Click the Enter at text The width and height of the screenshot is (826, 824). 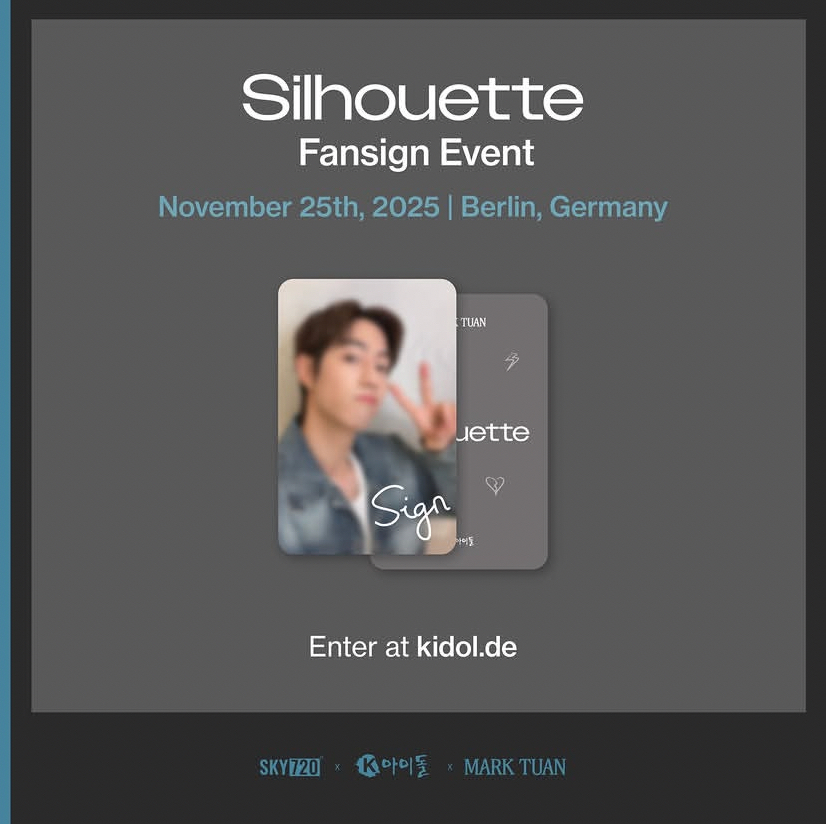359,646
